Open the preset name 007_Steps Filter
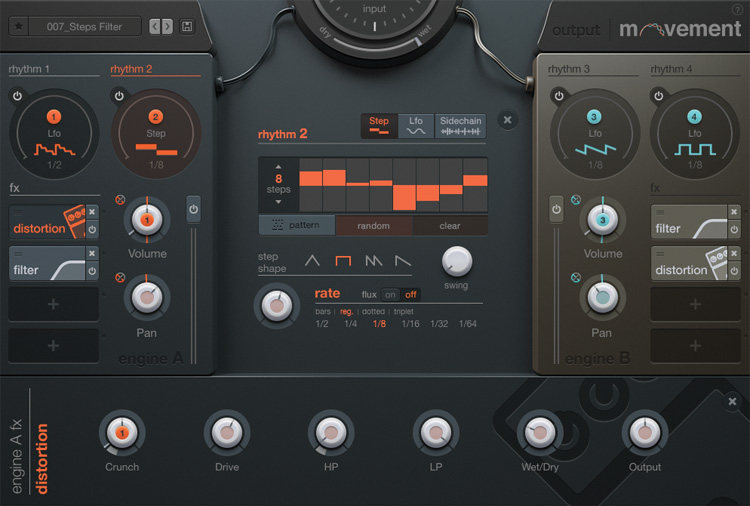The height and width of the screenshot is (506, 750). click(85, 26)
